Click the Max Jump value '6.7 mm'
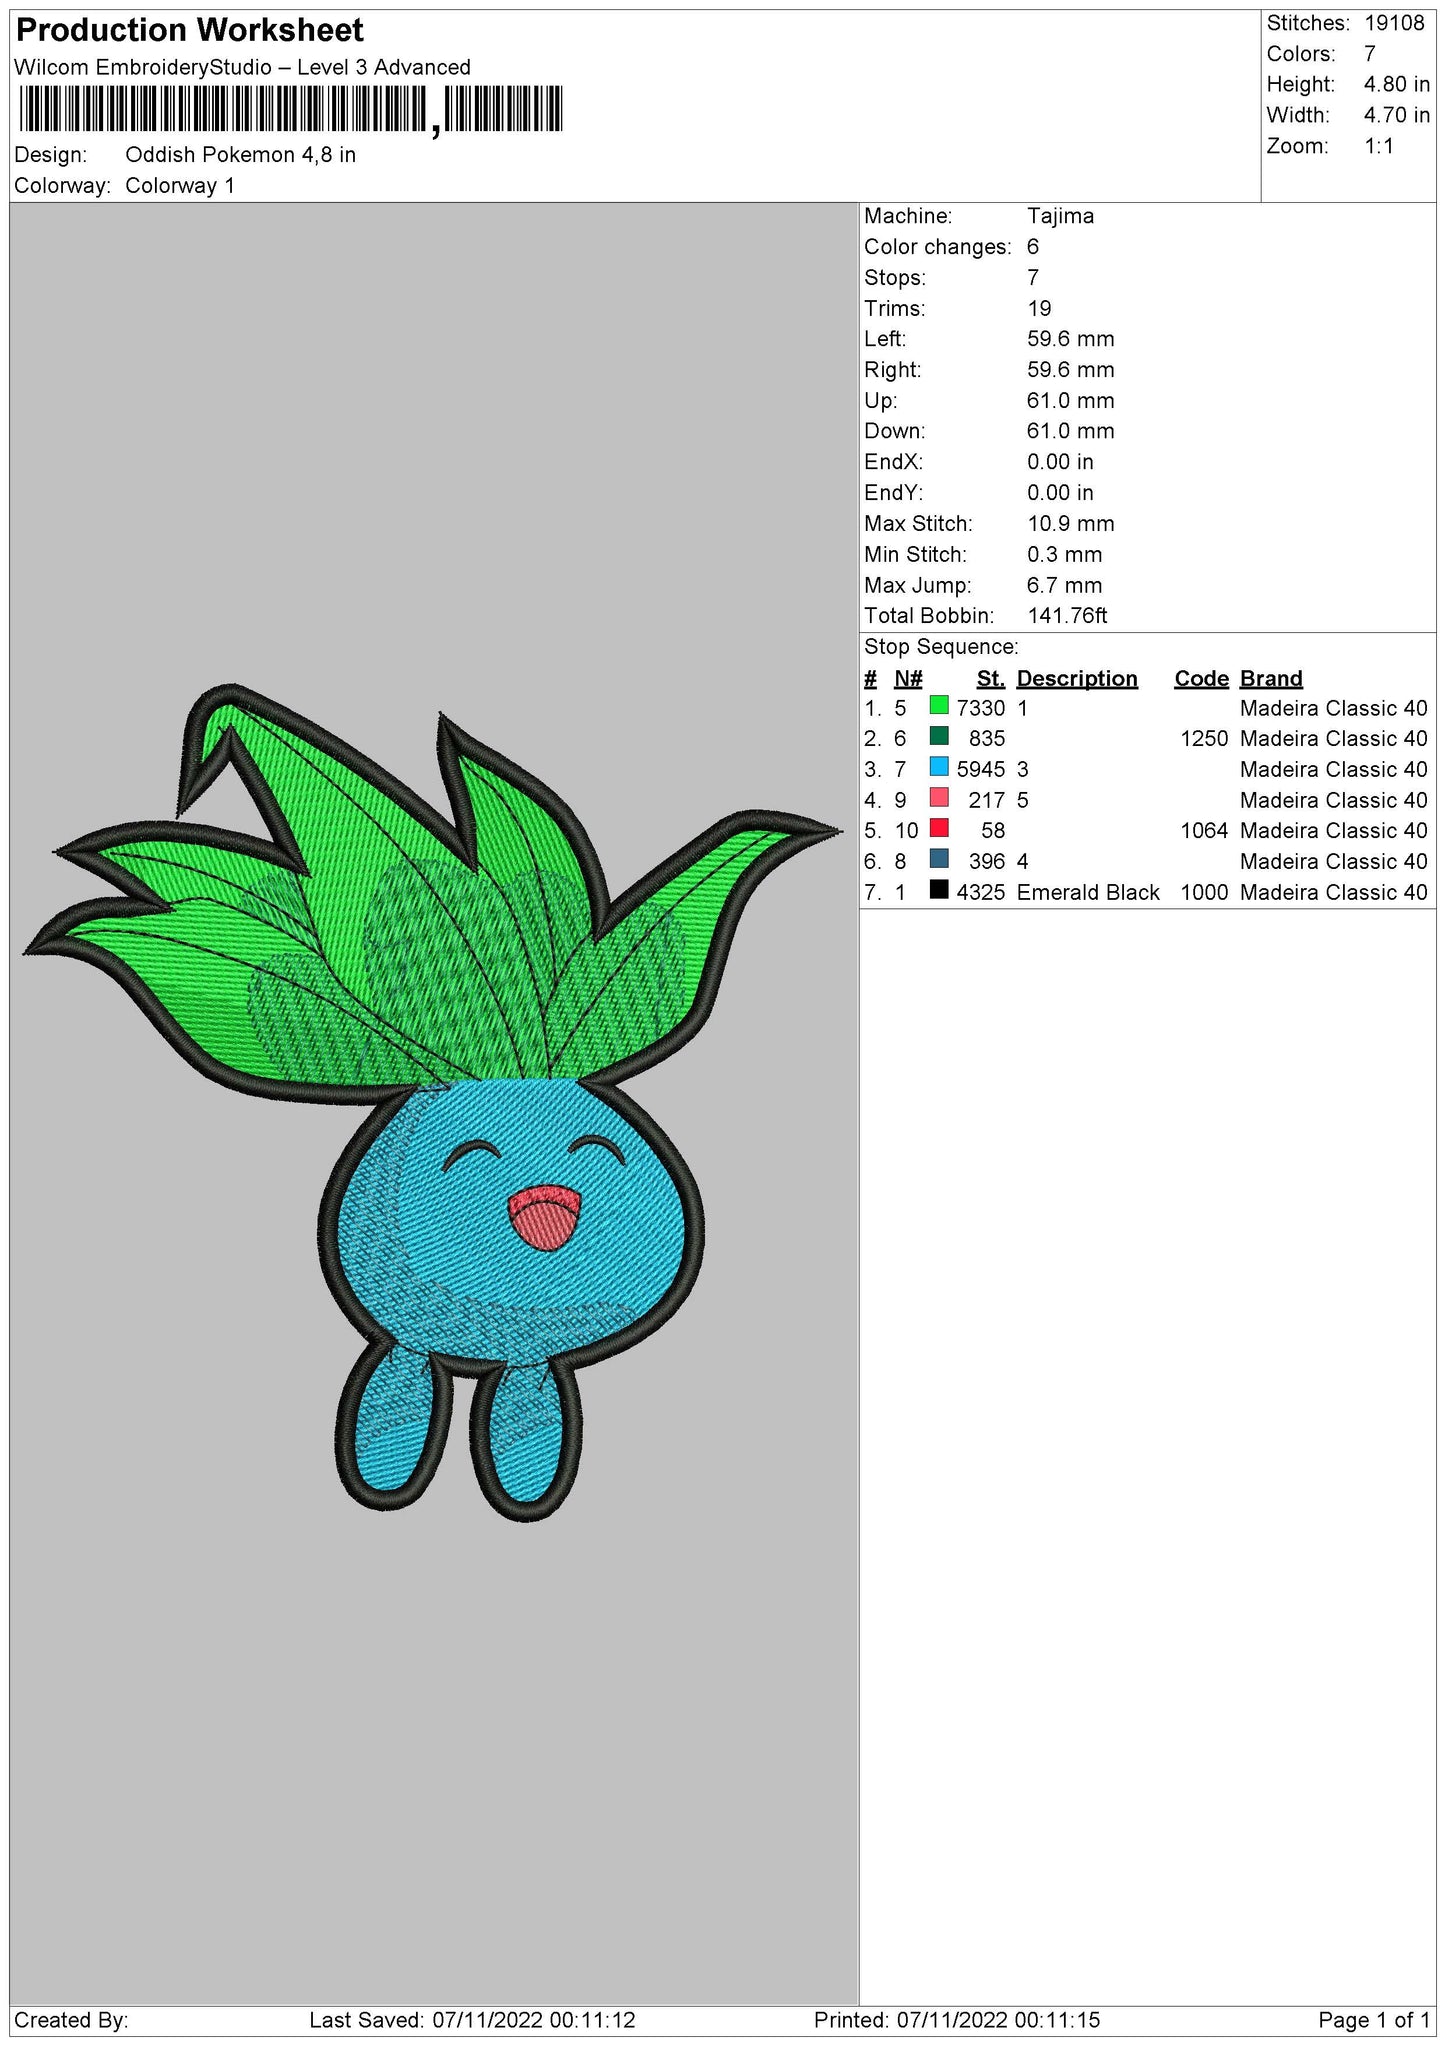This screenshot has width=1445, height=2045. coord(1064,586)
